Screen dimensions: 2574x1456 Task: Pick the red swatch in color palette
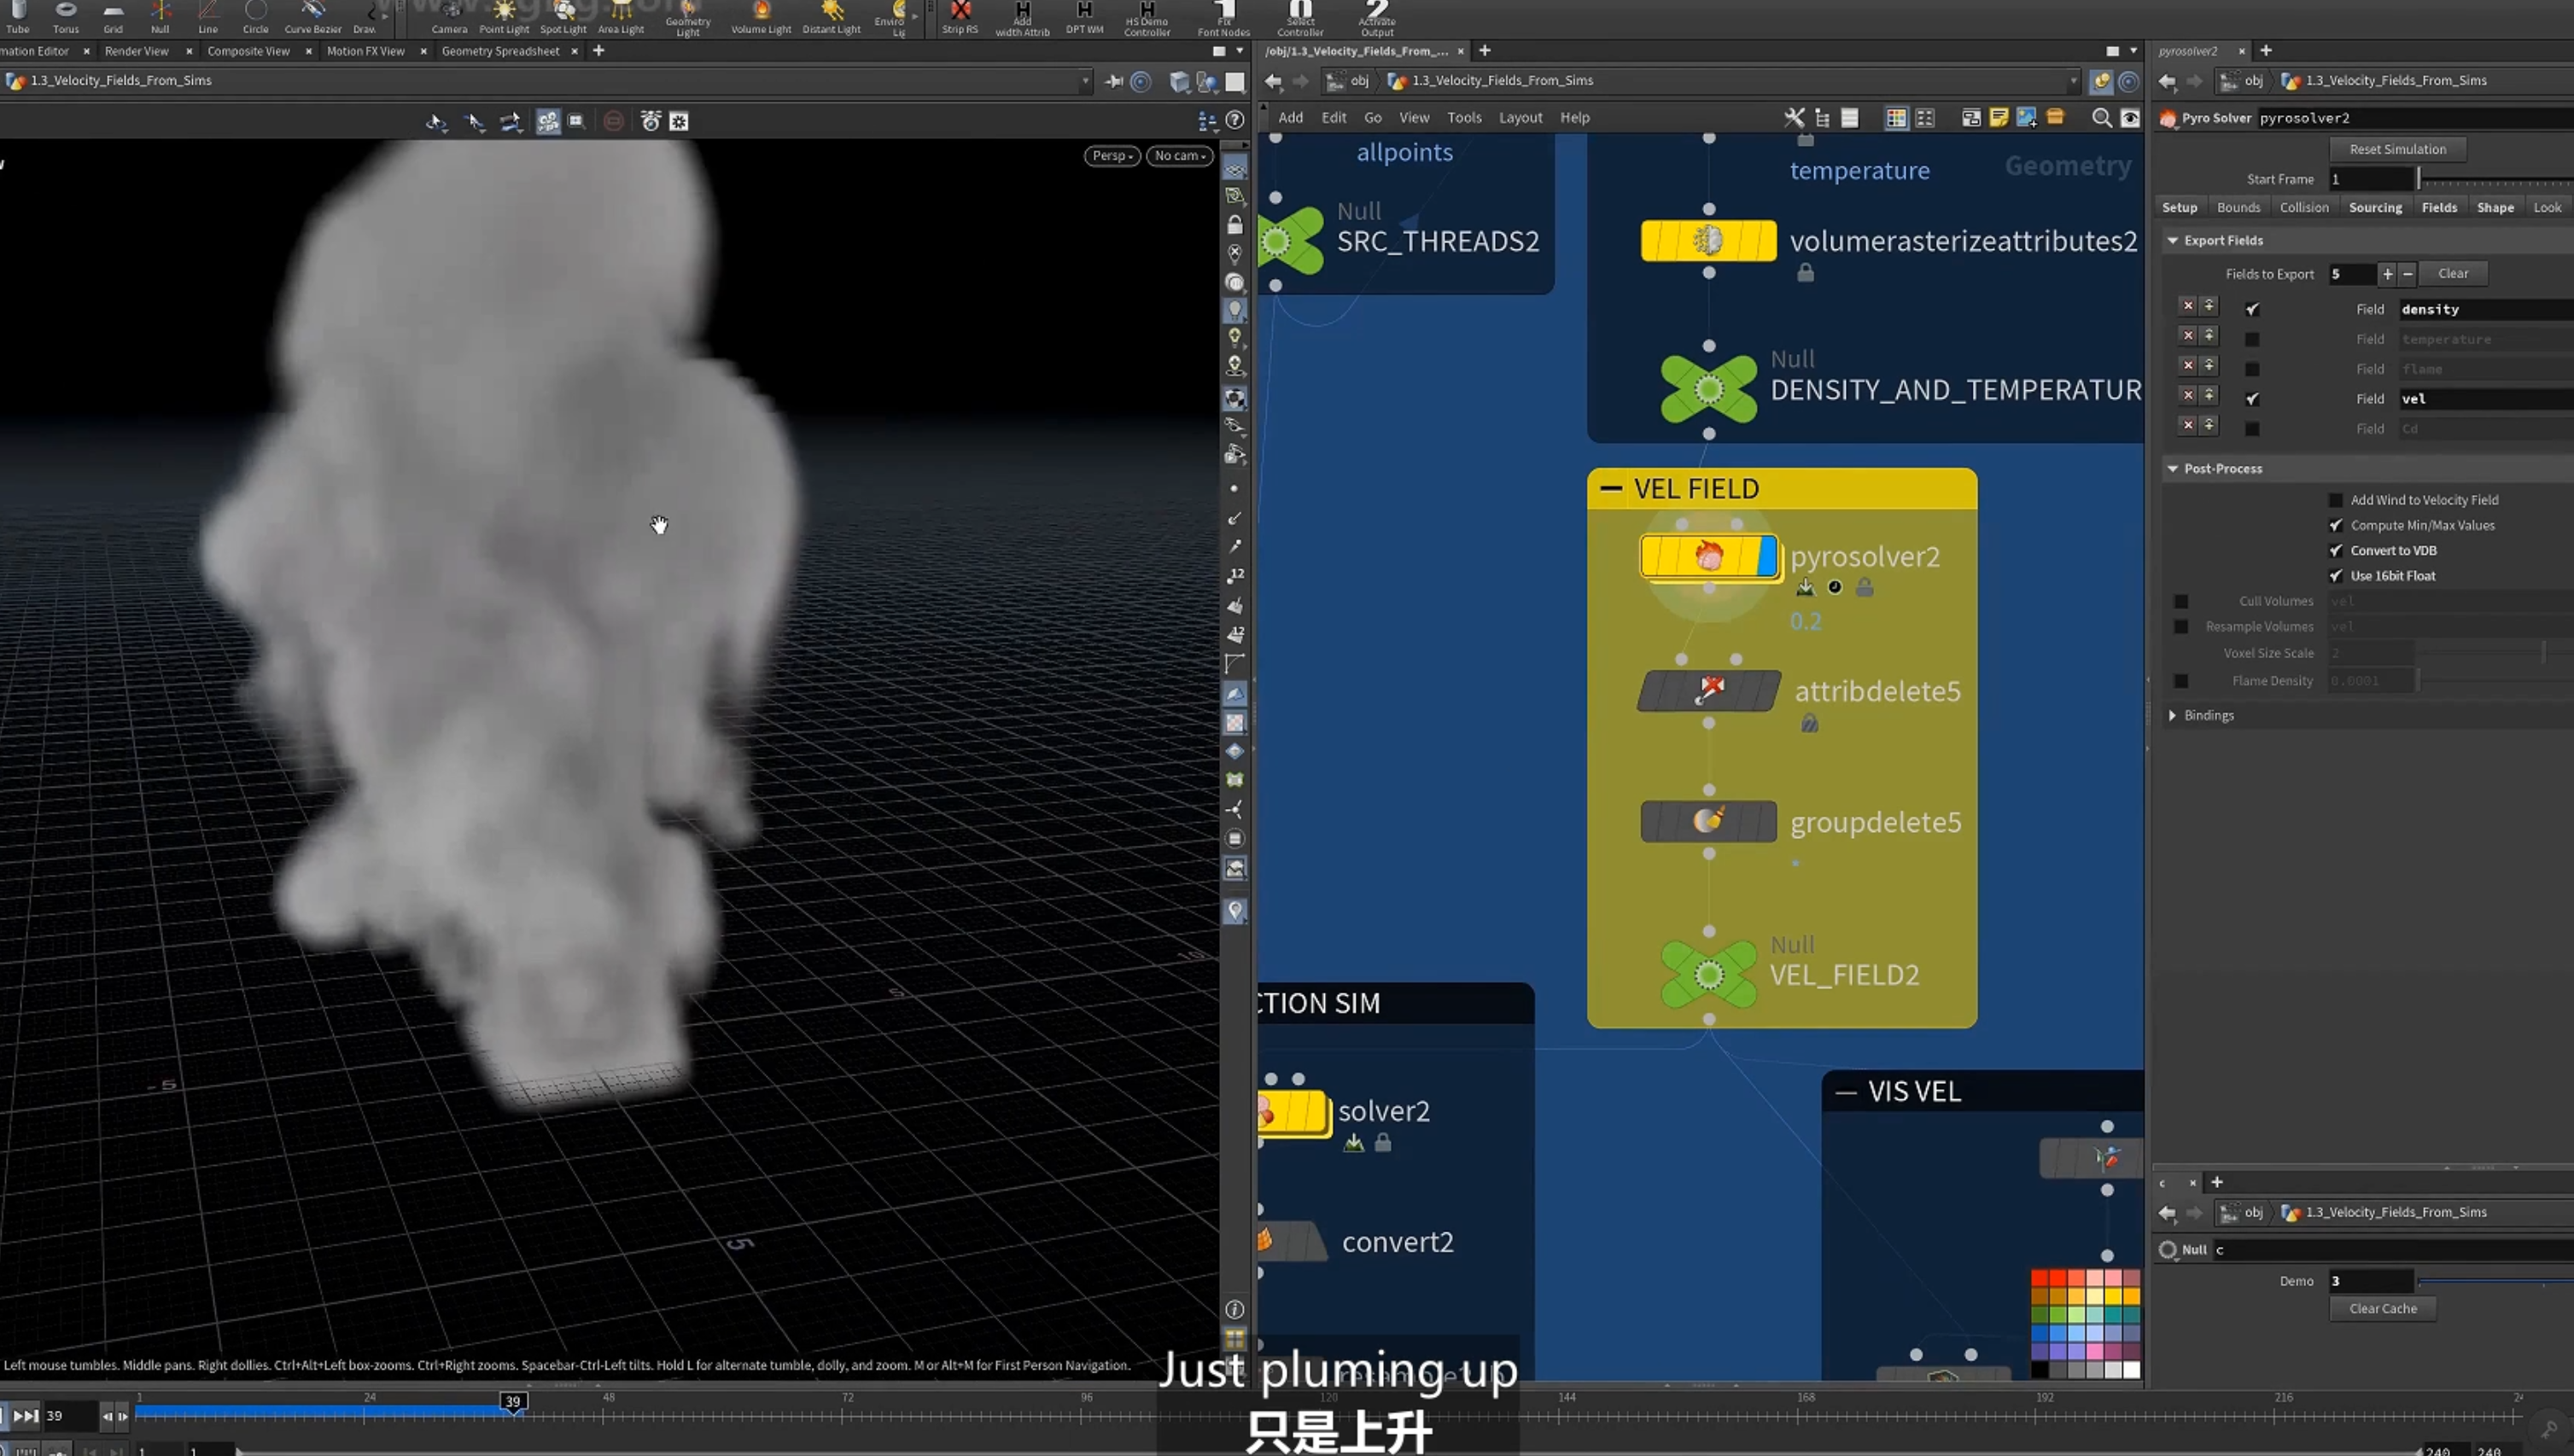2040,1278
